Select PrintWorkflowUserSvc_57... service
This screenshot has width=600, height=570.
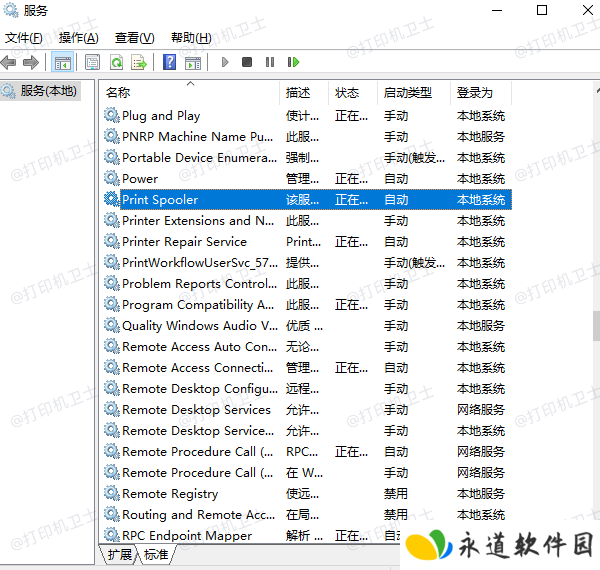tap(200, 263)
